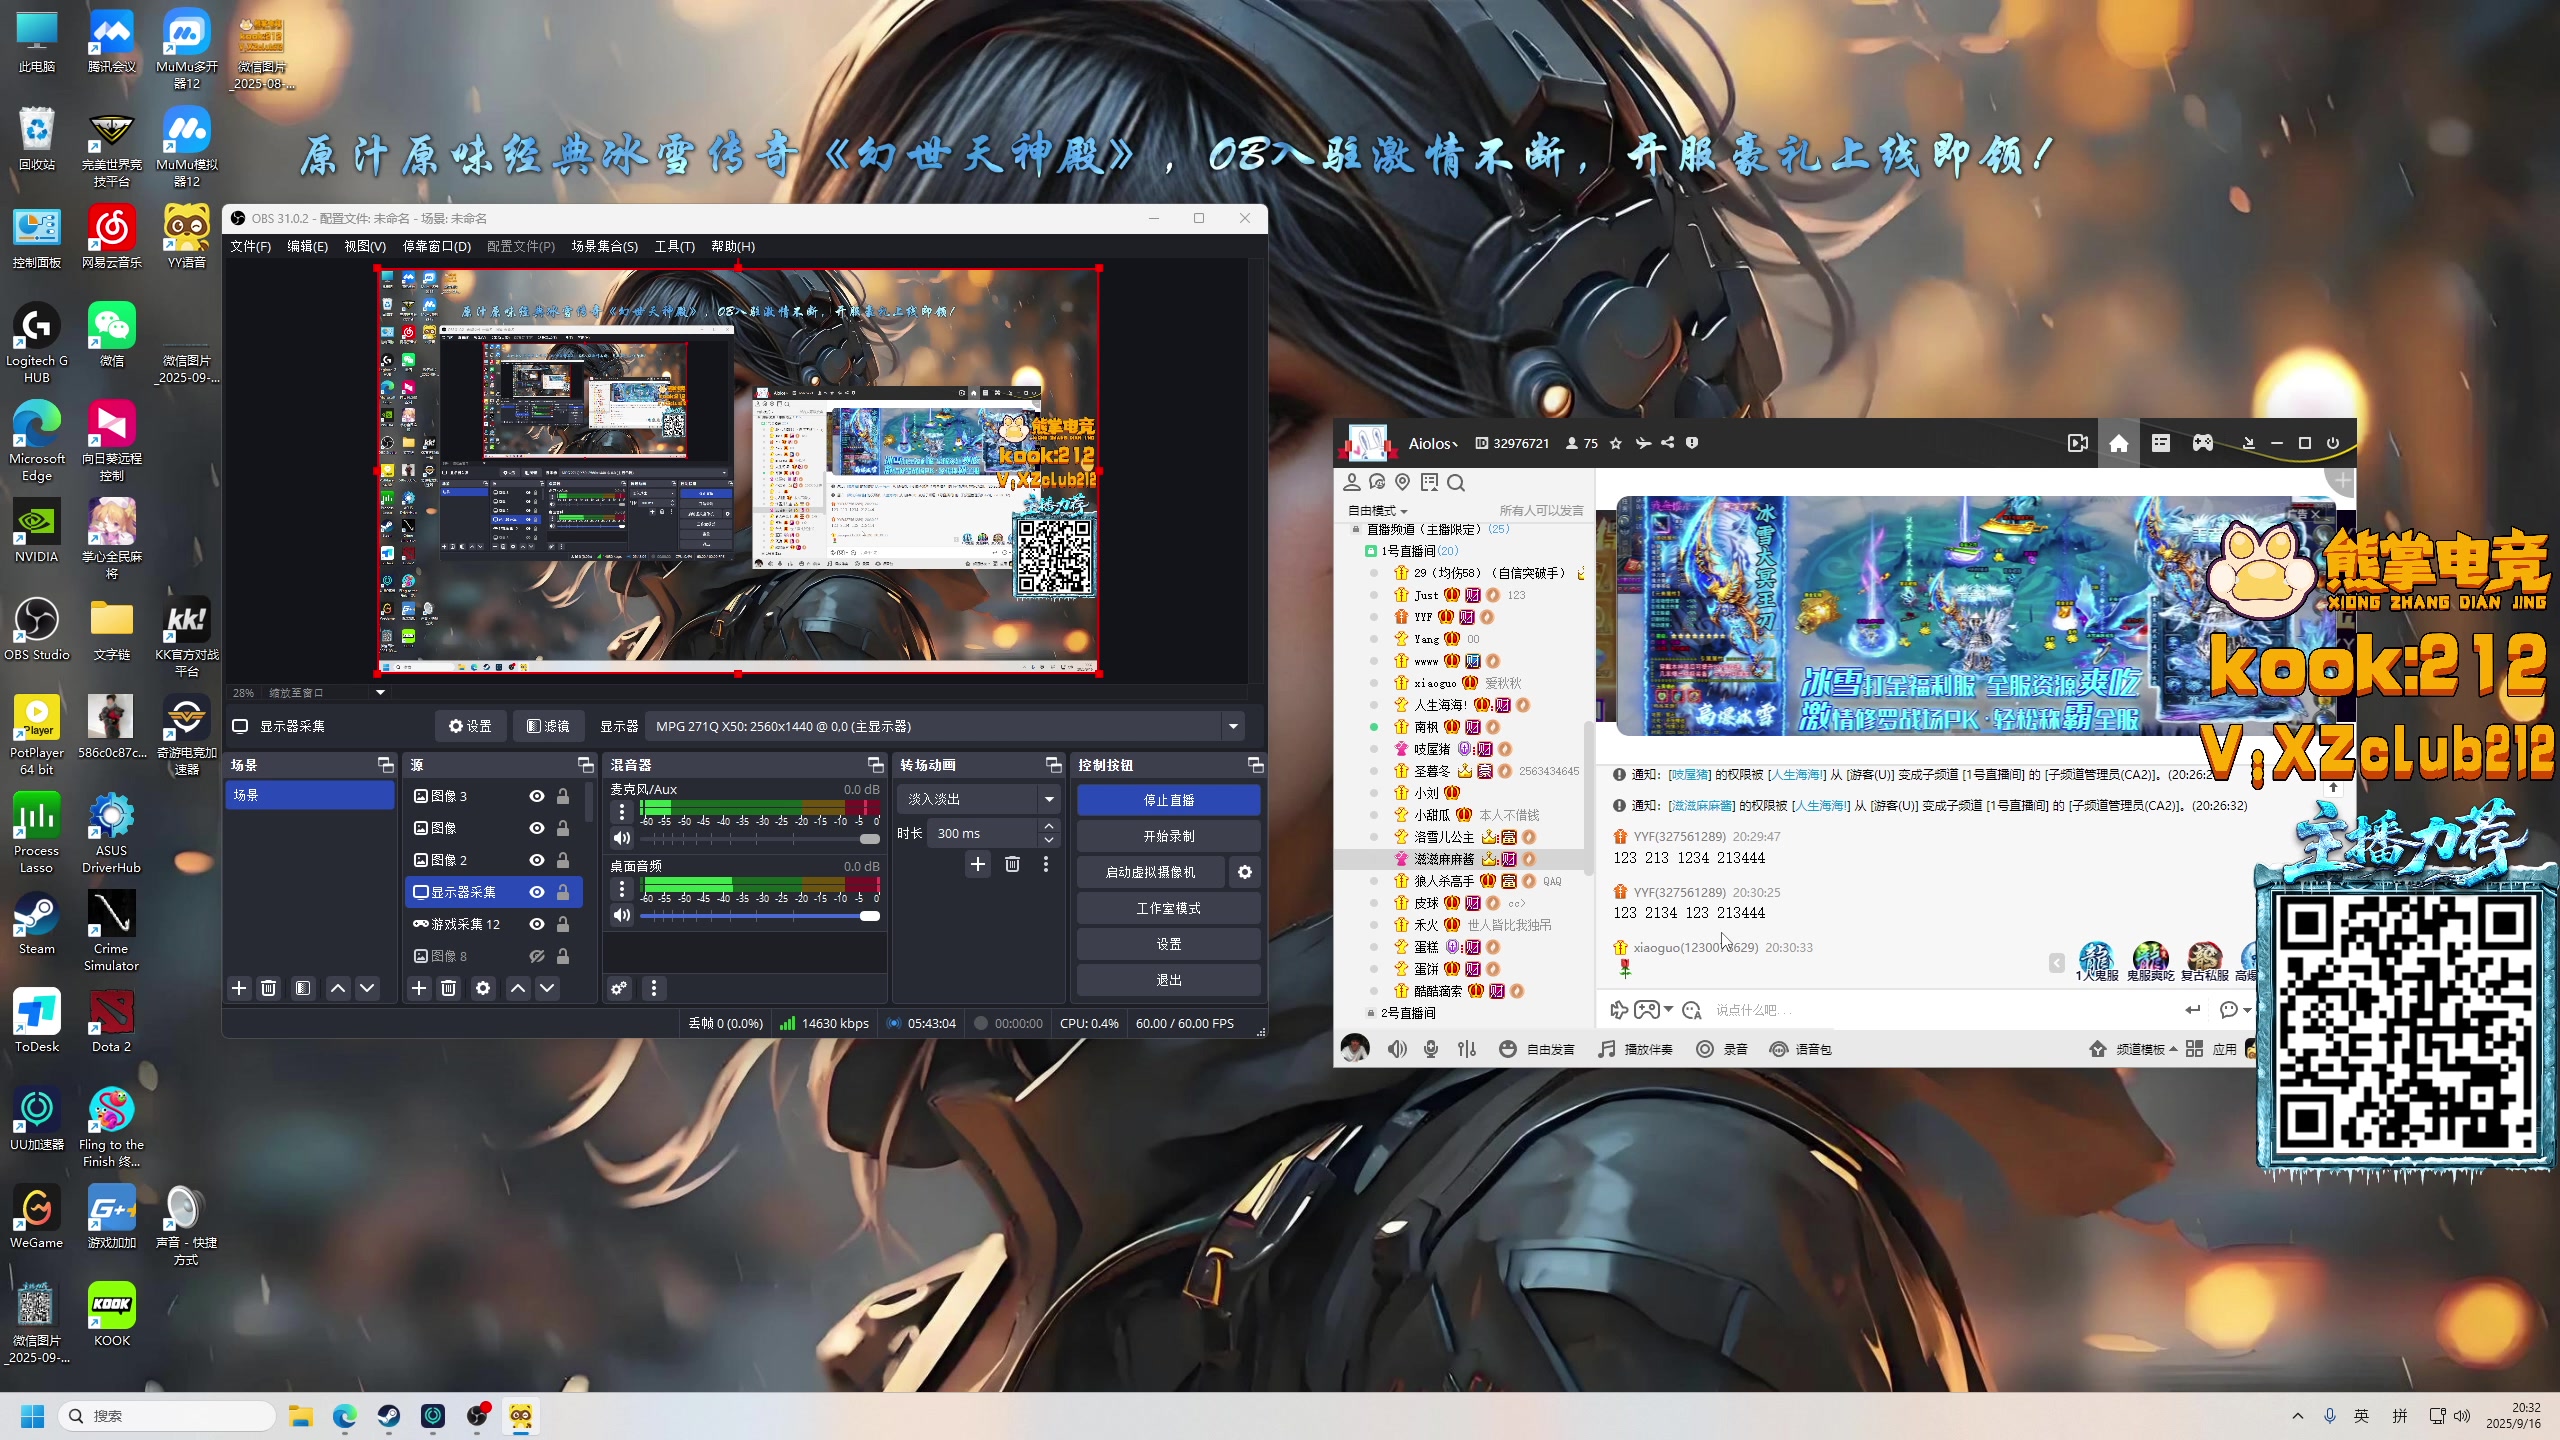Delete selected source with trash icon
The width and height of the screenshot is (2560, 1440).
tap(449, 988)
